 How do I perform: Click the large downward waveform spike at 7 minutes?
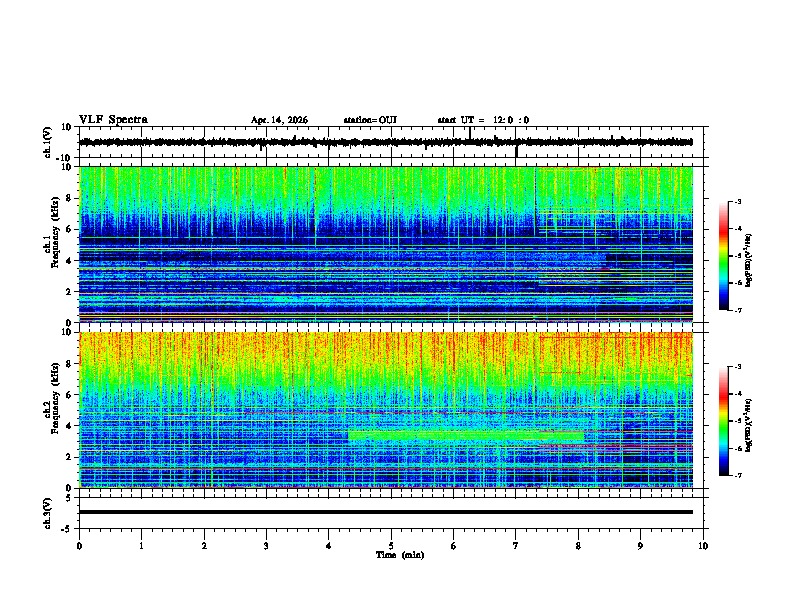[x=516, y=150]
